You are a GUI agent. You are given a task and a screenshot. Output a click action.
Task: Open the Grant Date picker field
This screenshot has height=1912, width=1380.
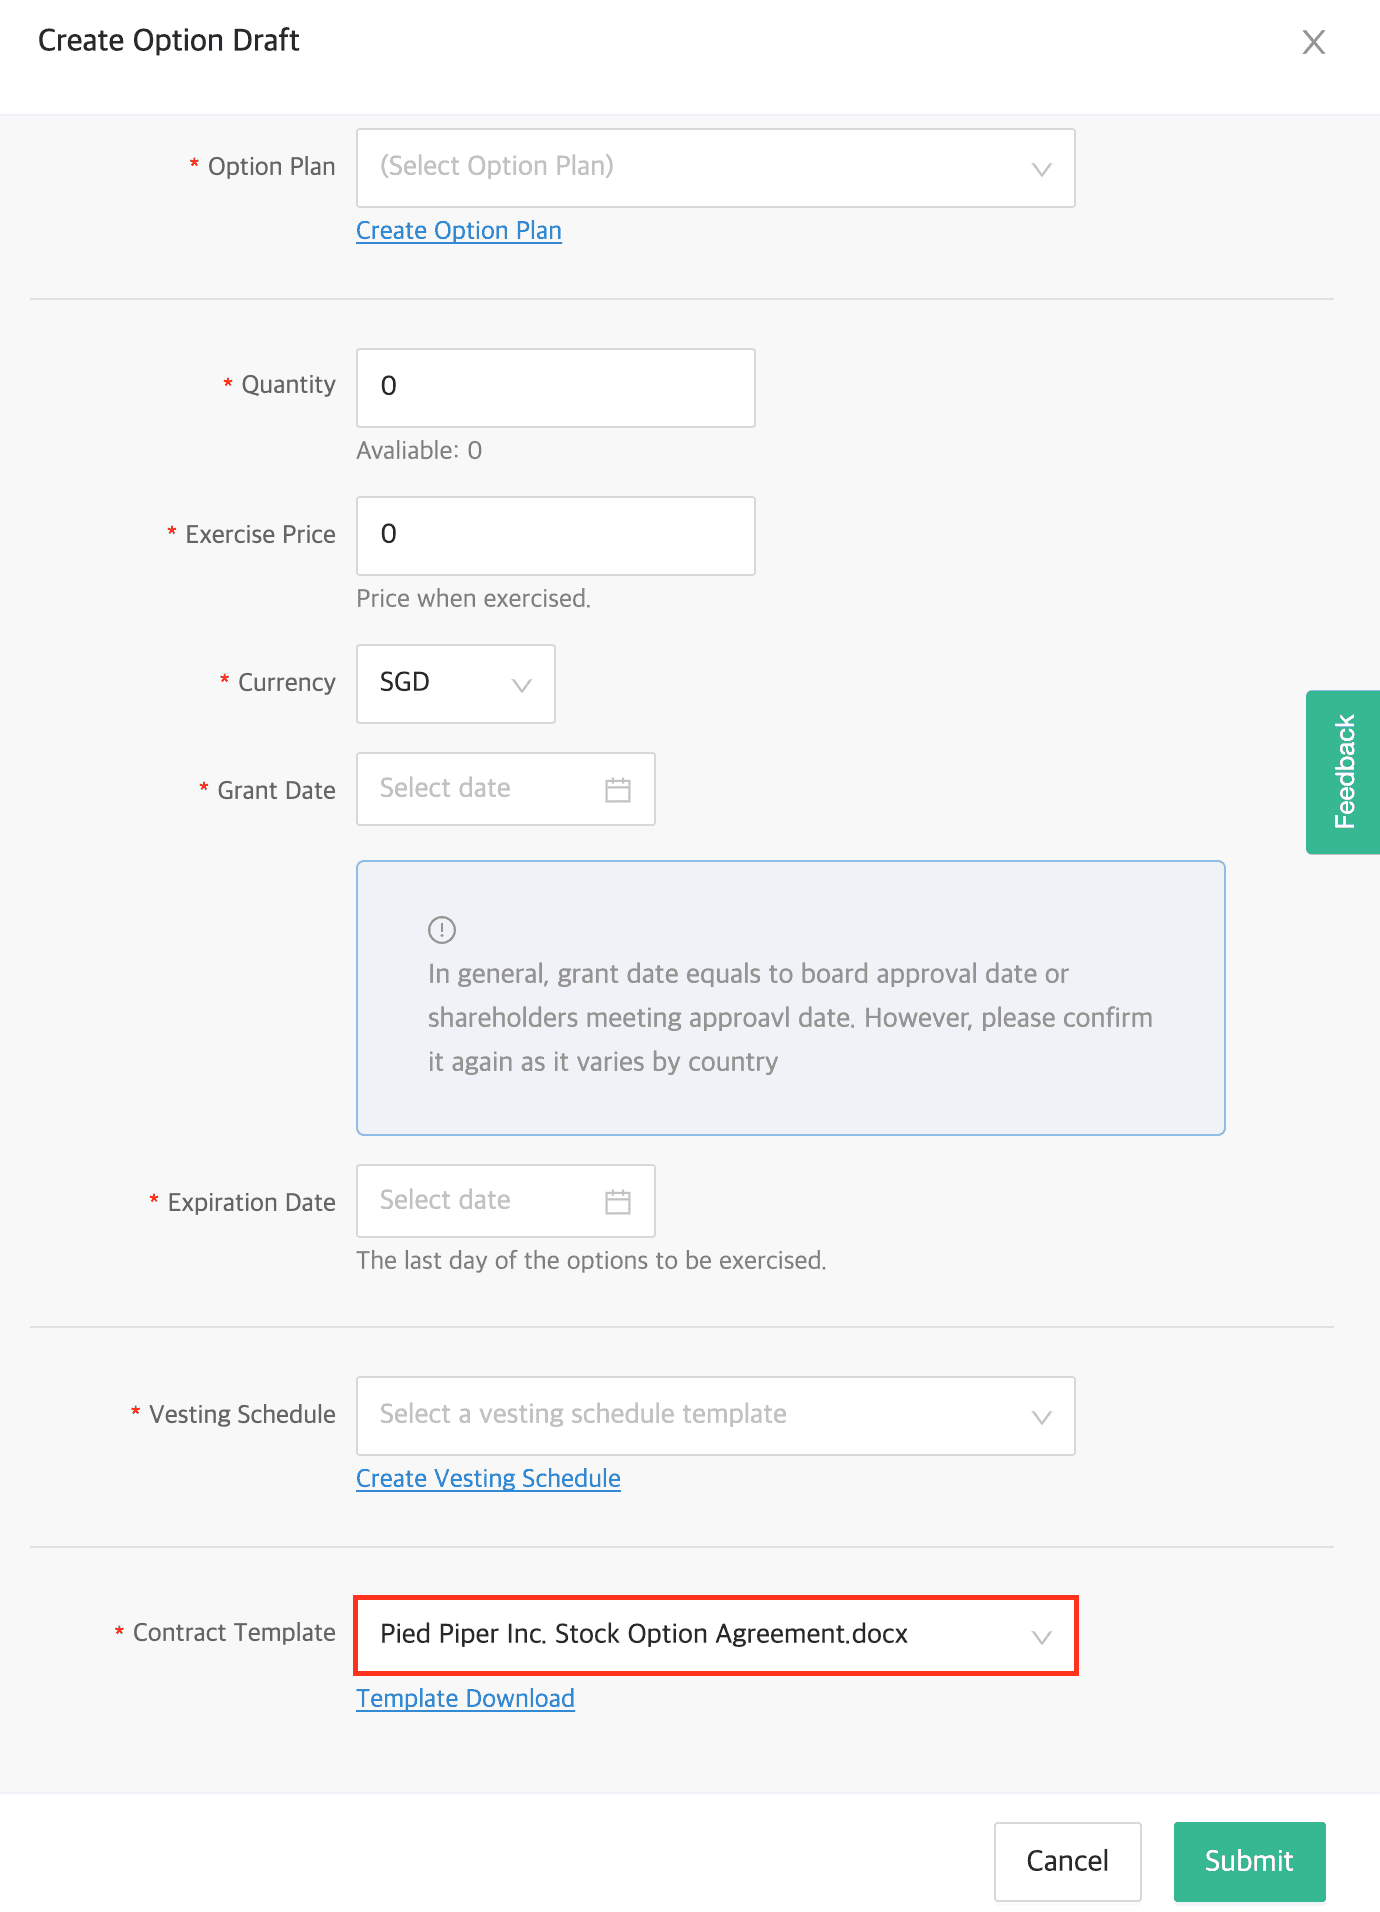(506, 789)
